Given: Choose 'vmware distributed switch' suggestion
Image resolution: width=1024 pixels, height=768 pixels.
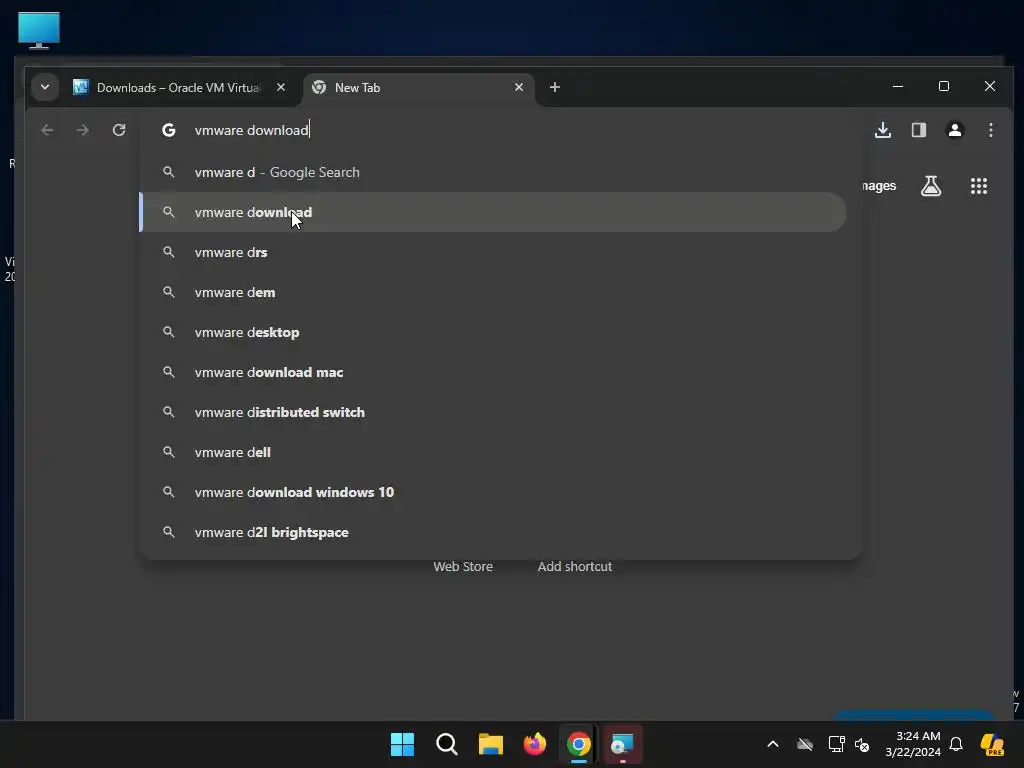Looking at the screenshot, I should coord(494,412).
